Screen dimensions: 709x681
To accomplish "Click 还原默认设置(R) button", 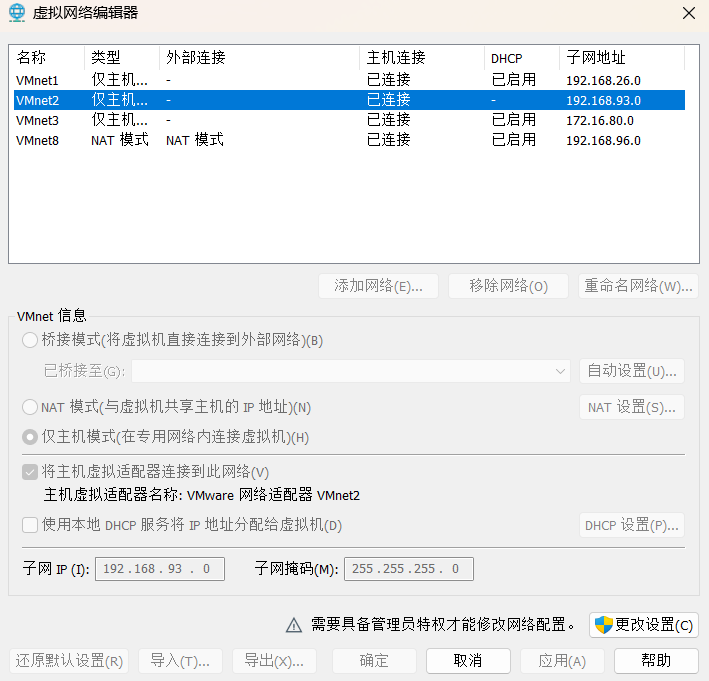I will pos(69,661).
